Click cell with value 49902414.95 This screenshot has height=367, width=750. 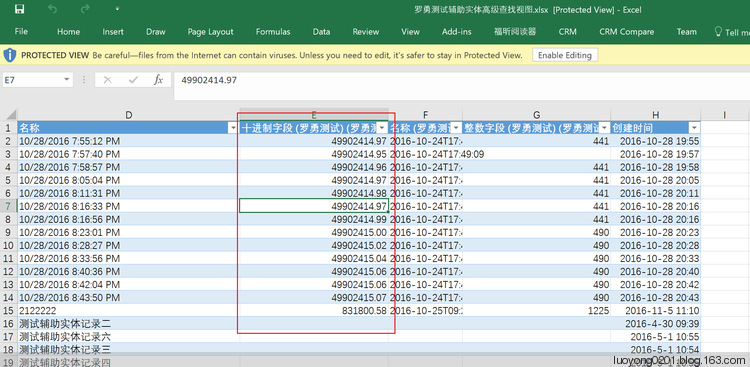tap(314, 154)
